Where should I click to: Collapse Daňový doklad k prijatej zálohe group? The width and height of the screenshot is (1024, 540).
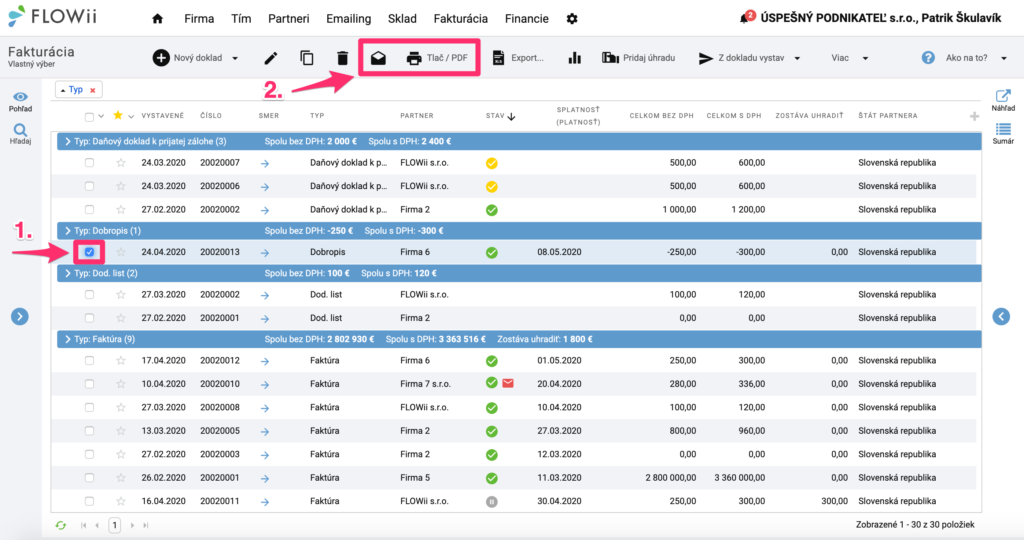(67, 142)
